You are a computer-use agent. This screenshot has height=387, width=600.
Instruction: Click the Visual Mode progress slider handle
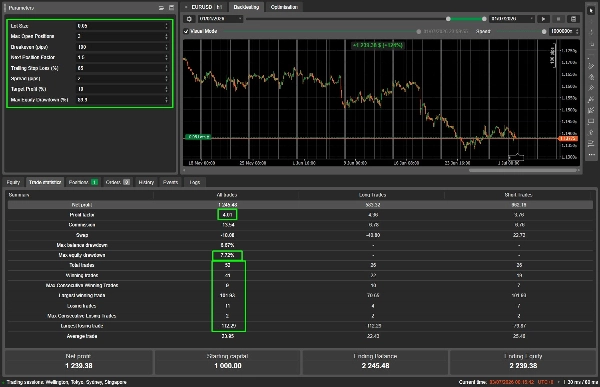(418, 31)
